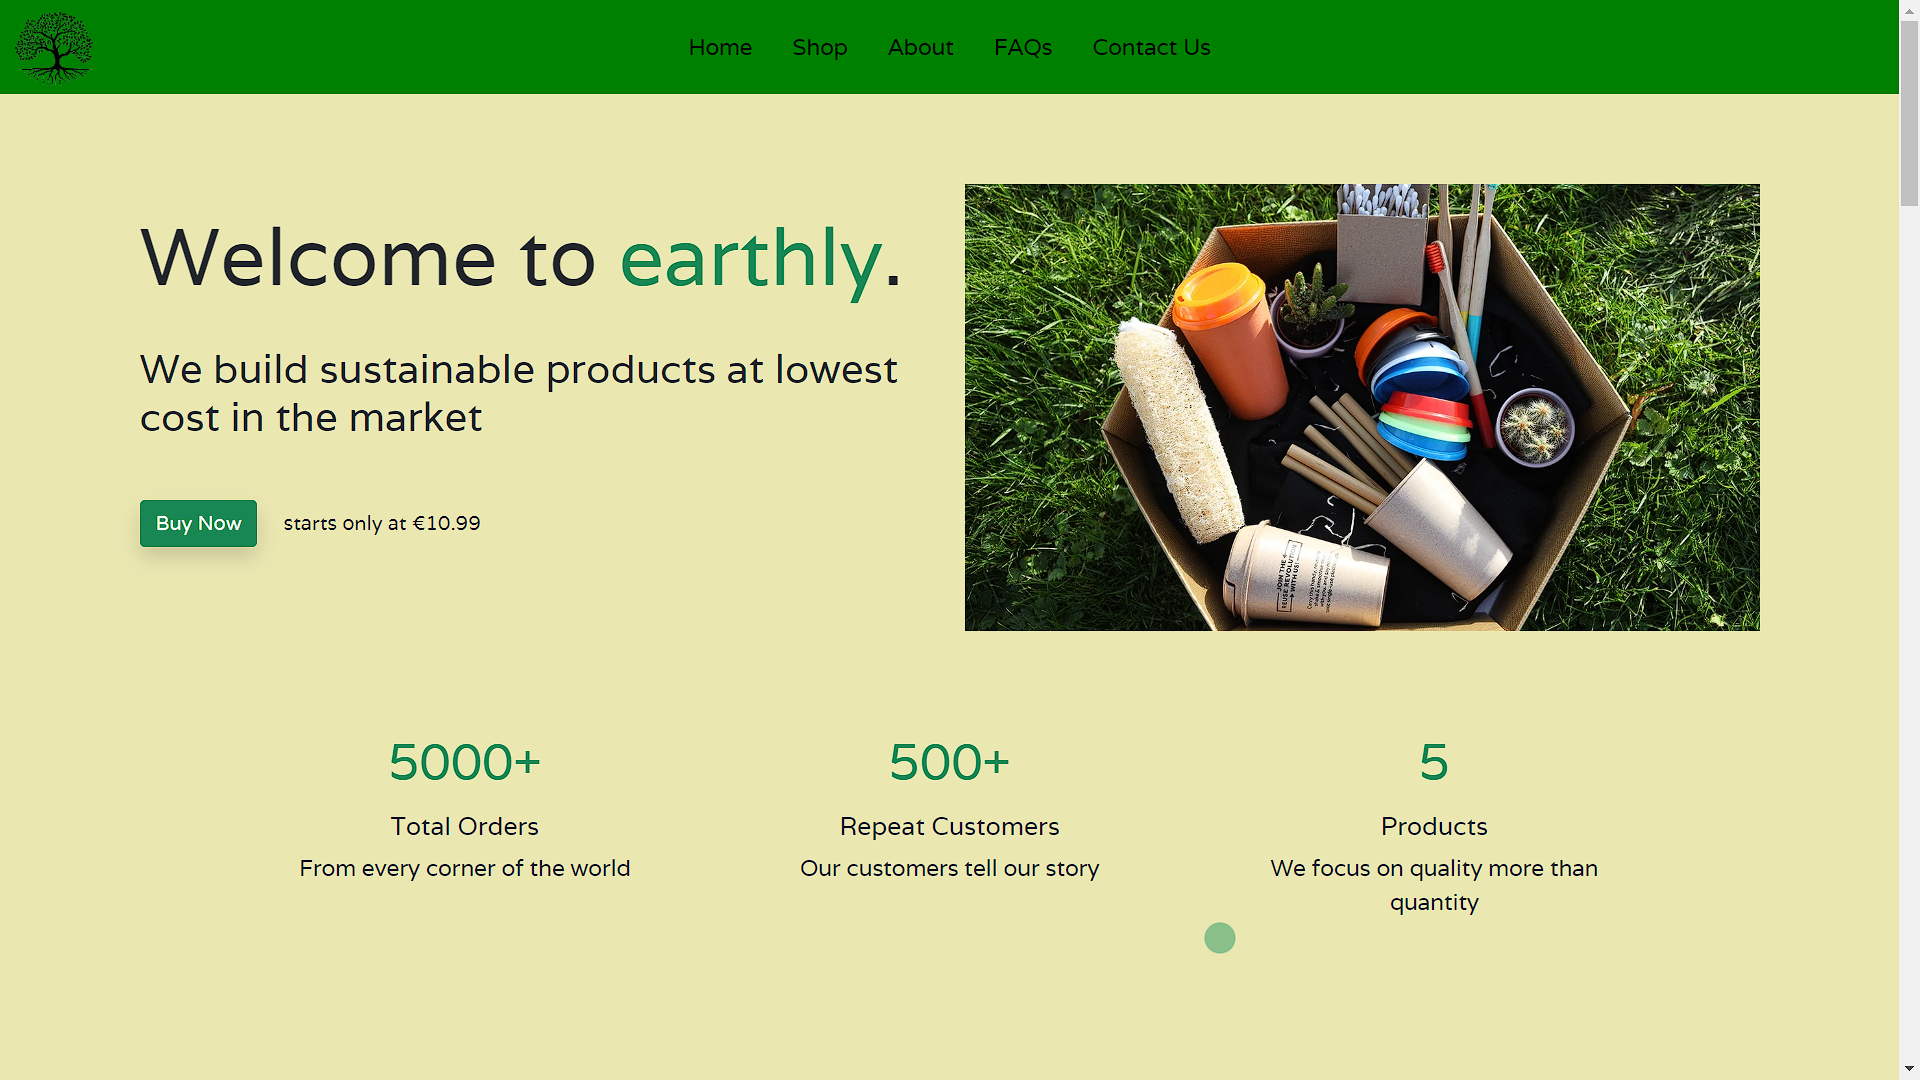Click the green circular cursor dot
1920x1080 pixels.
pyautogui.click(x=1219, y=938)
